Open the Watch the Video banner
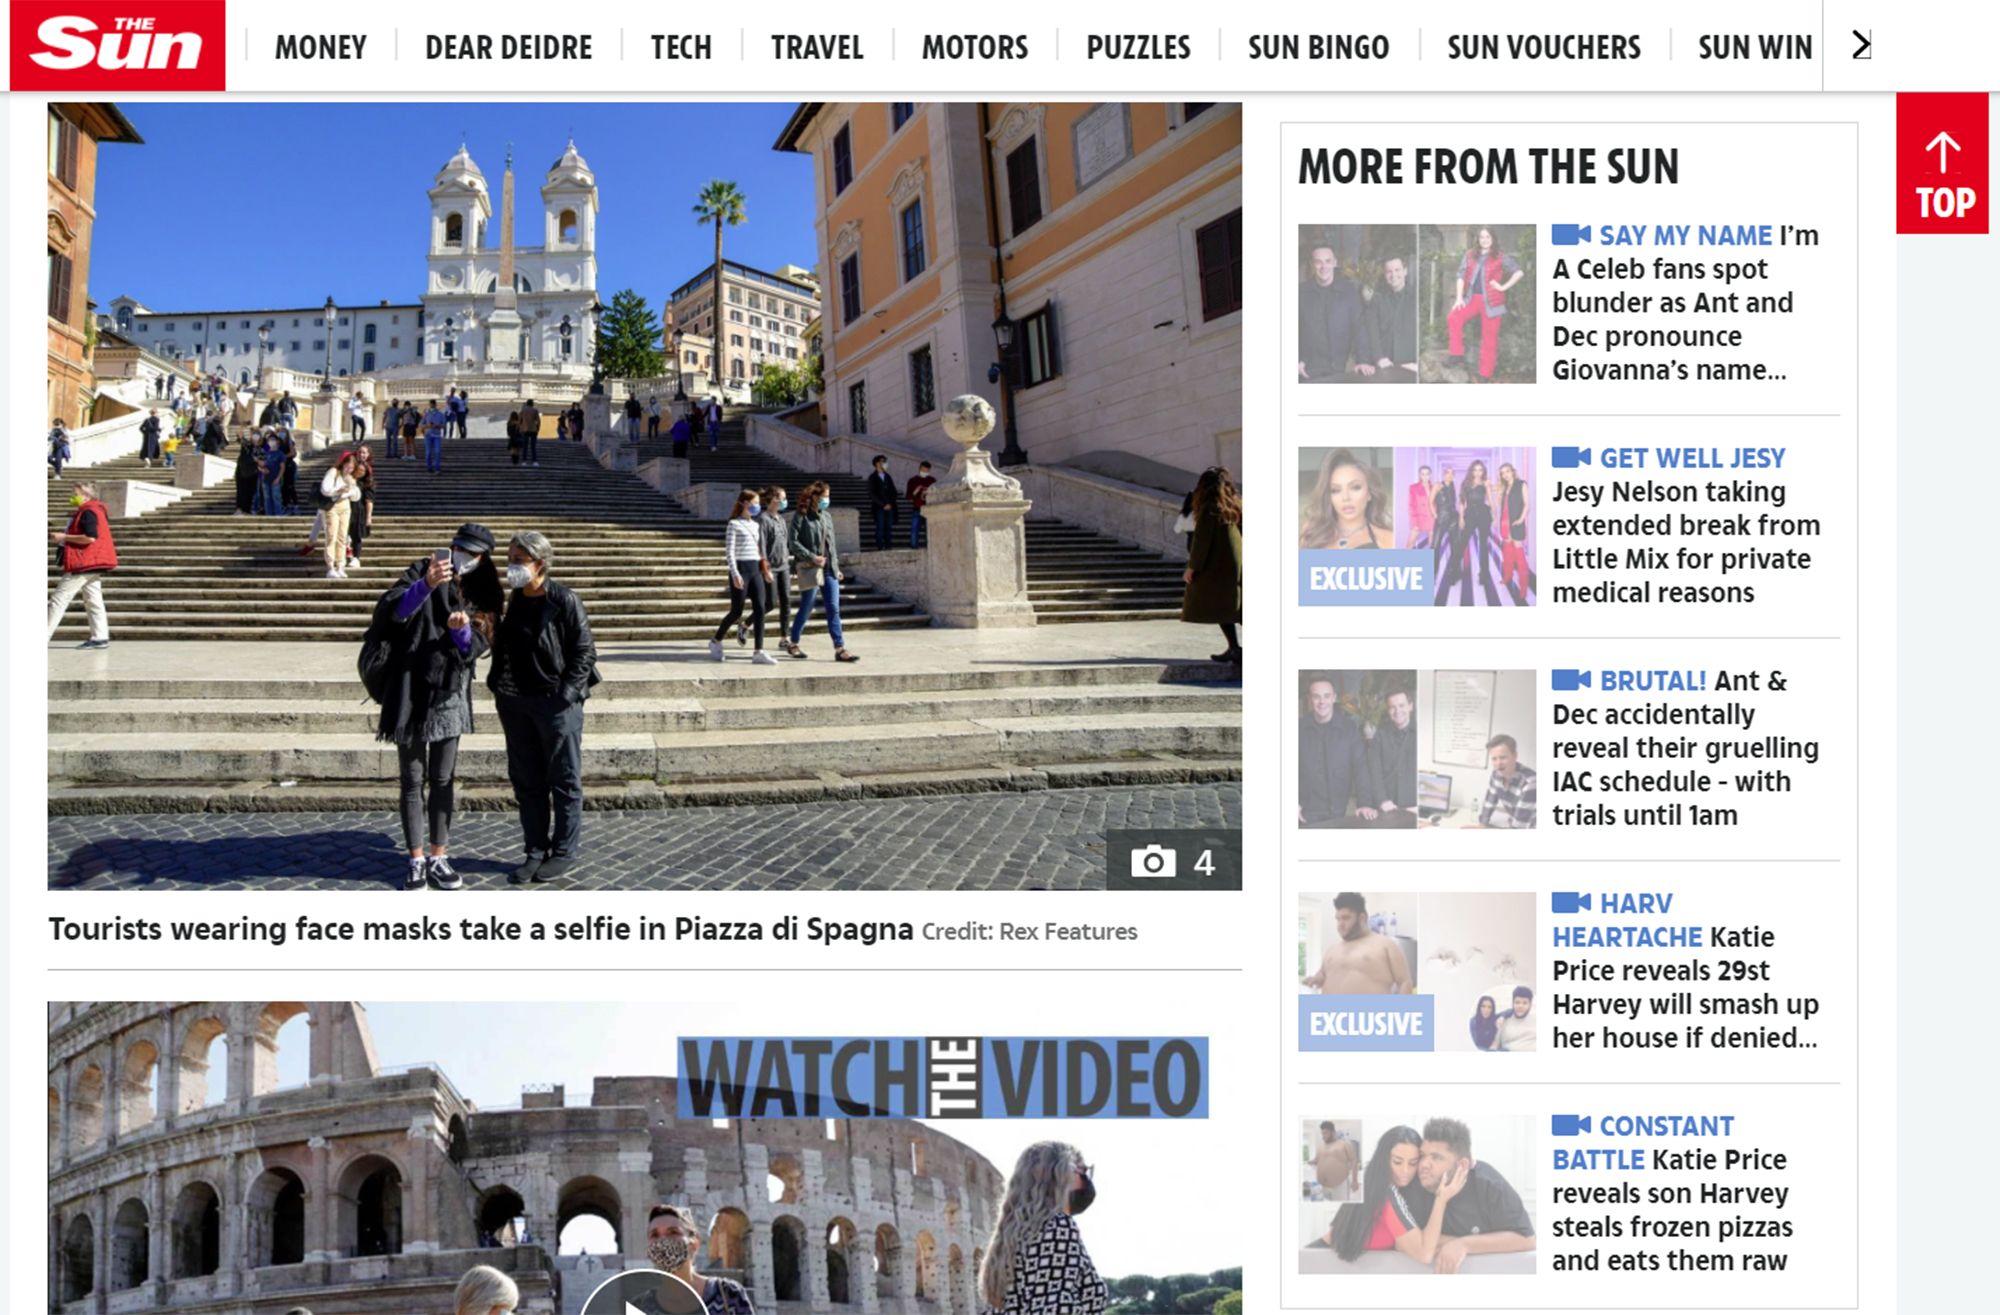The image size is (2000, 1315). 943,1078
